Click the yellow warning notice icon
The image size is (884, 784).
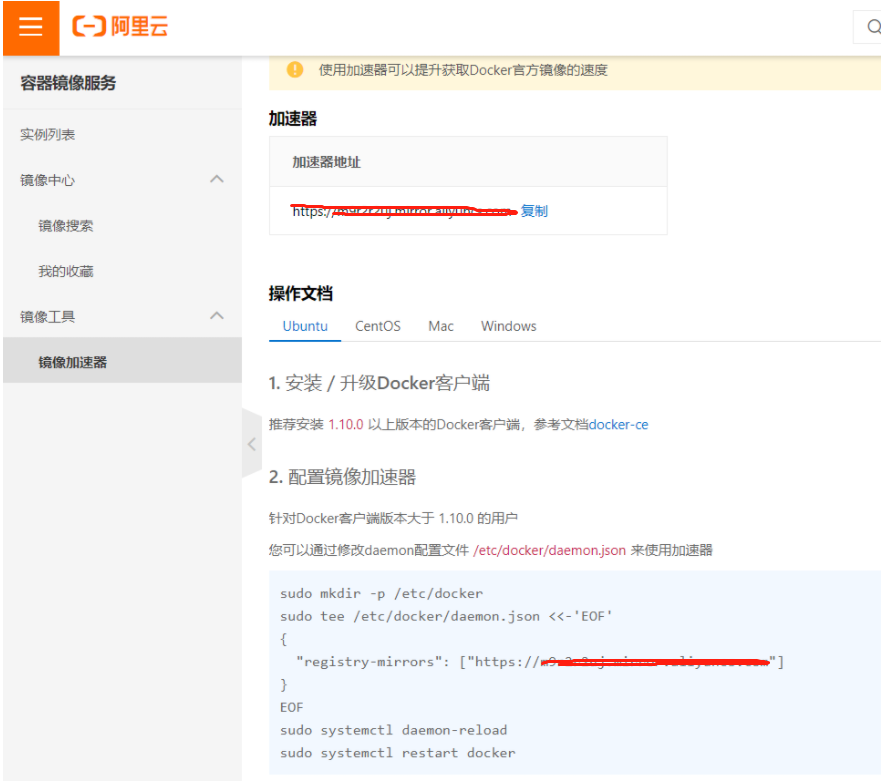295,70
